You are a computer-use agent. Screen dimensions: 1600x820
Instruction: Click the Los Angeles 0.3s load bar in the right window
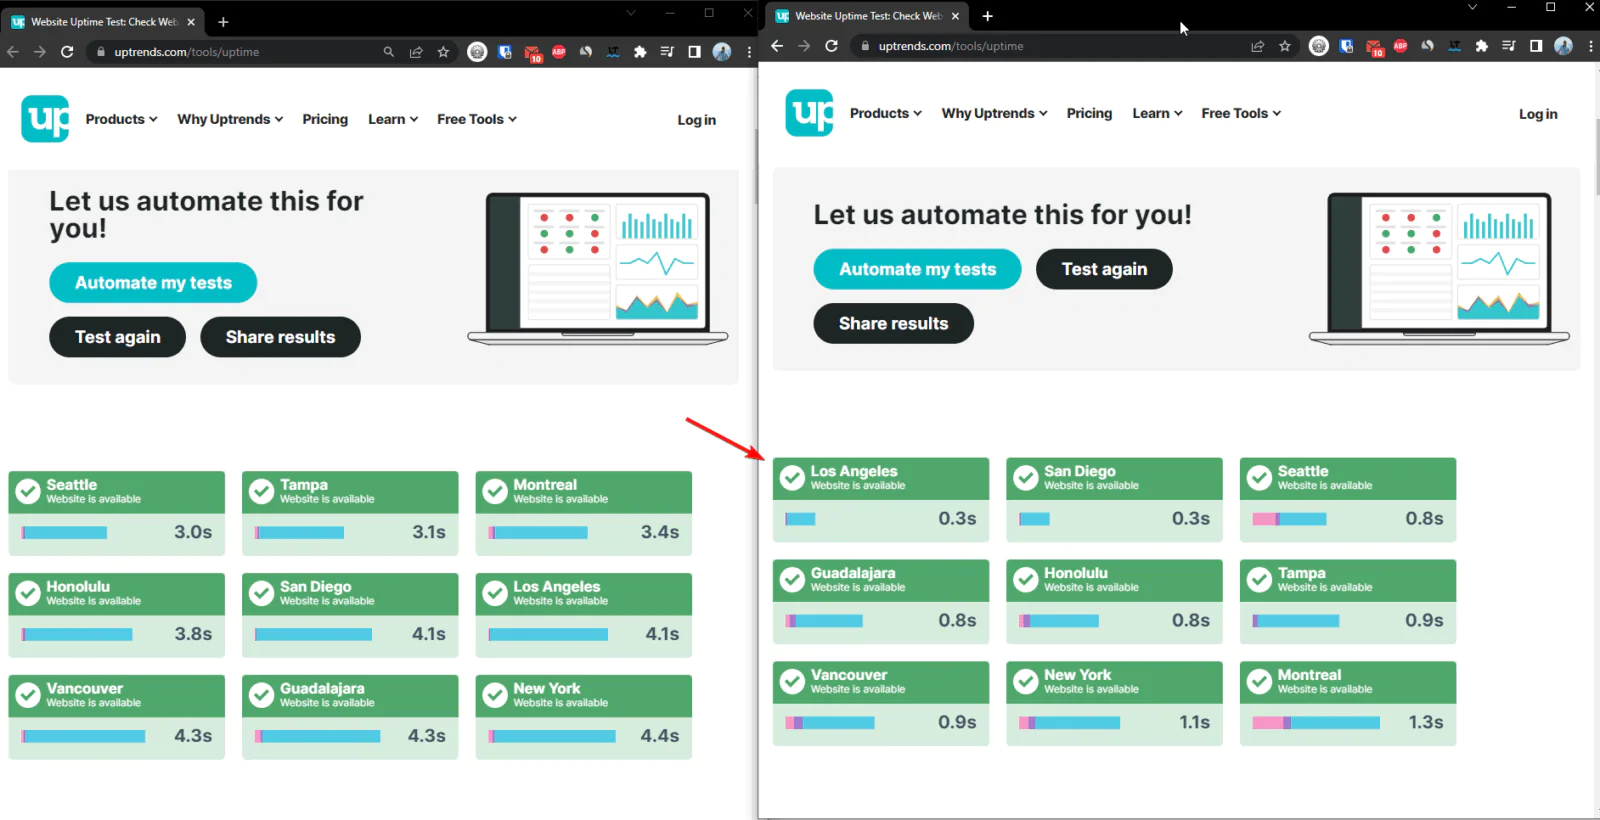point(800,519)
